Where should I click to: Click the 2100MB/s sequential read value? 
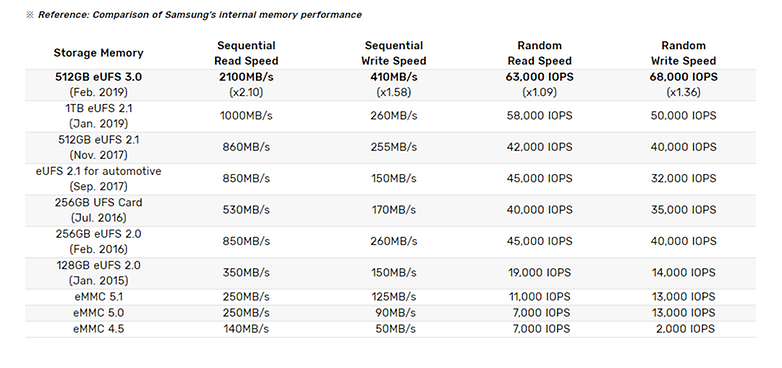pyautogui.click(x=246, y=77)
